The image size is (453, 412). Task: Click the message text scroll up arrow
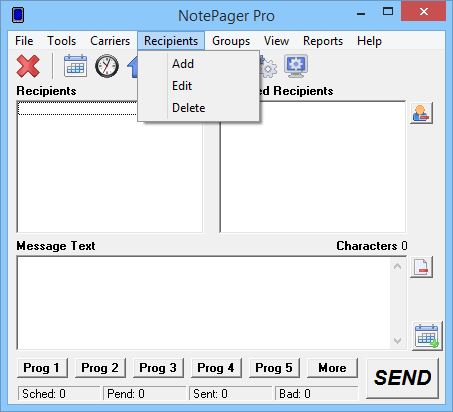pyautogui.click(x=397, y=267)
